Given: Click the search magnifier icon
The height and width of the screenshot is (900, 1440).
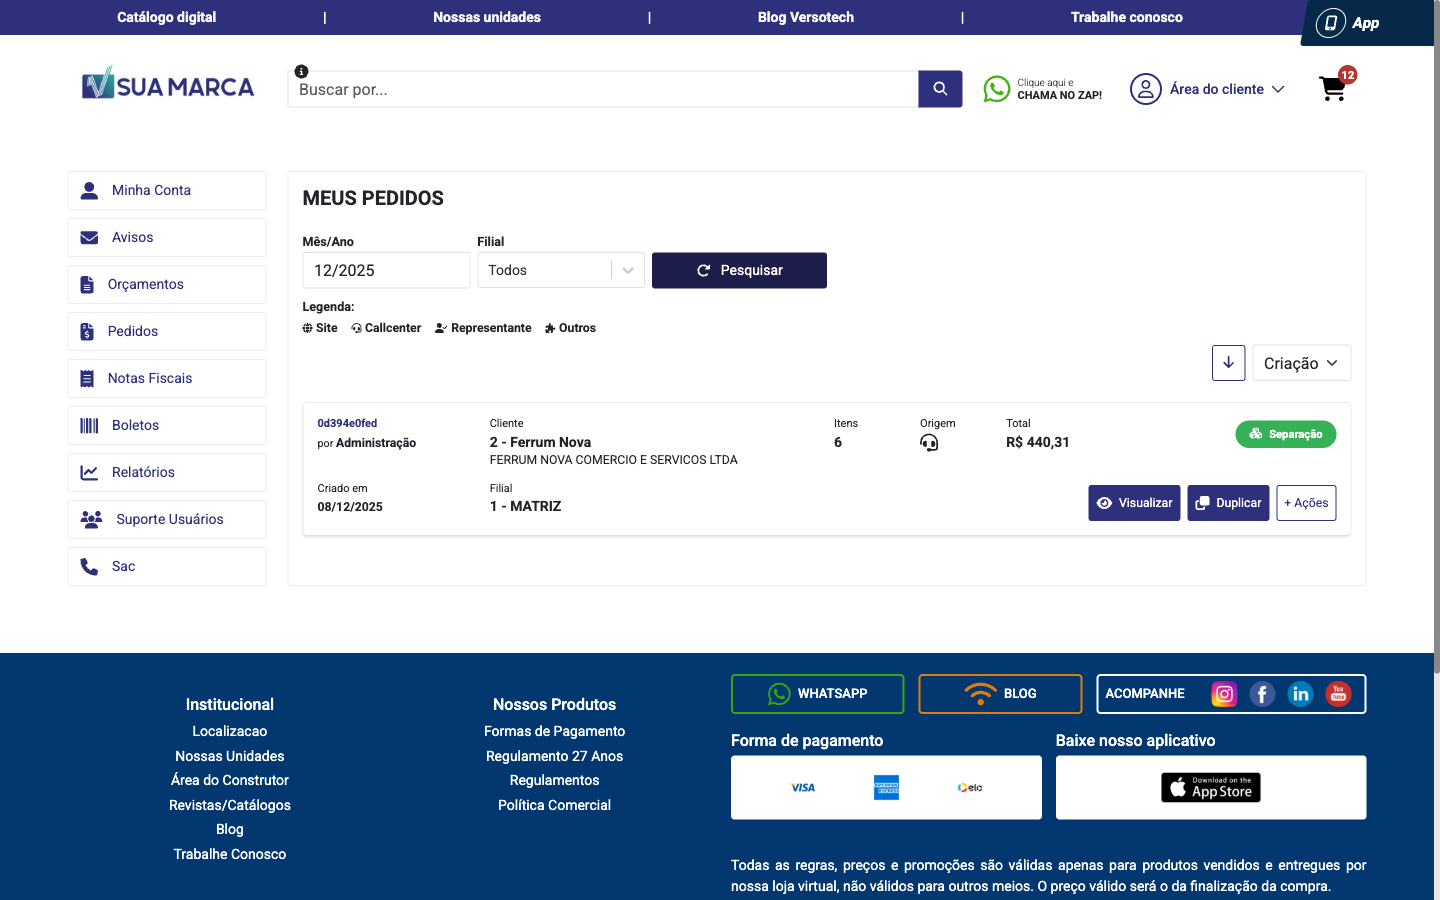Looking at the screenshot, I should (x=939, y=89).
